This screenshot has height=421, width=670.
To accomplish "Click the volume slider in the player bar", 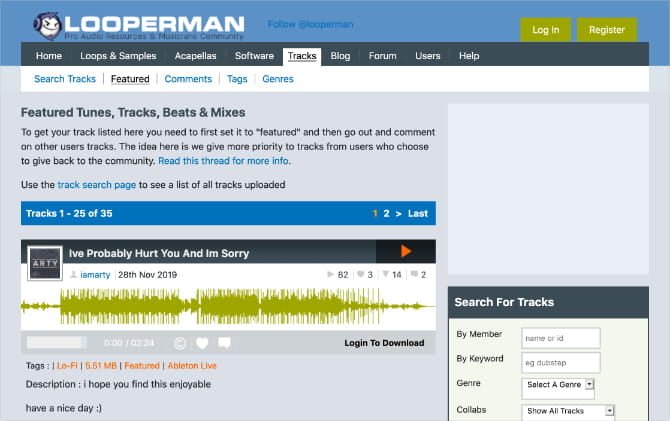I will click(56, 342).
